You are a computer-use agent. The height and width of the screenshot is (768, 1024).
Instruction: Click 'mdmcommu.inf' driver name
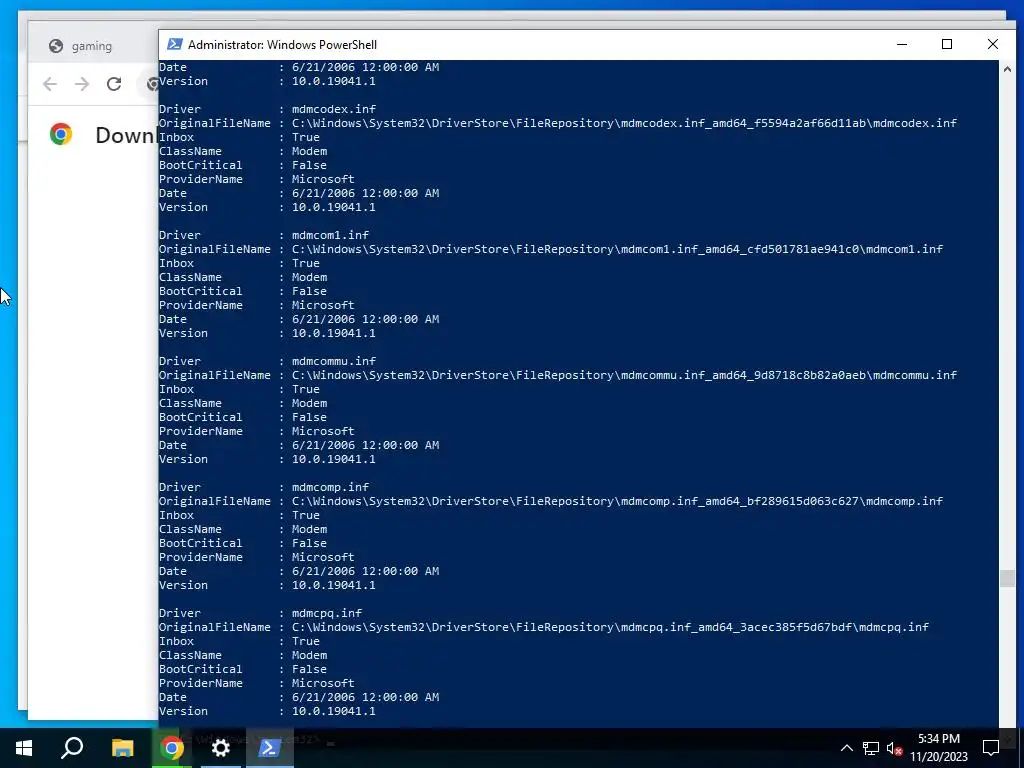pos(334,361)
